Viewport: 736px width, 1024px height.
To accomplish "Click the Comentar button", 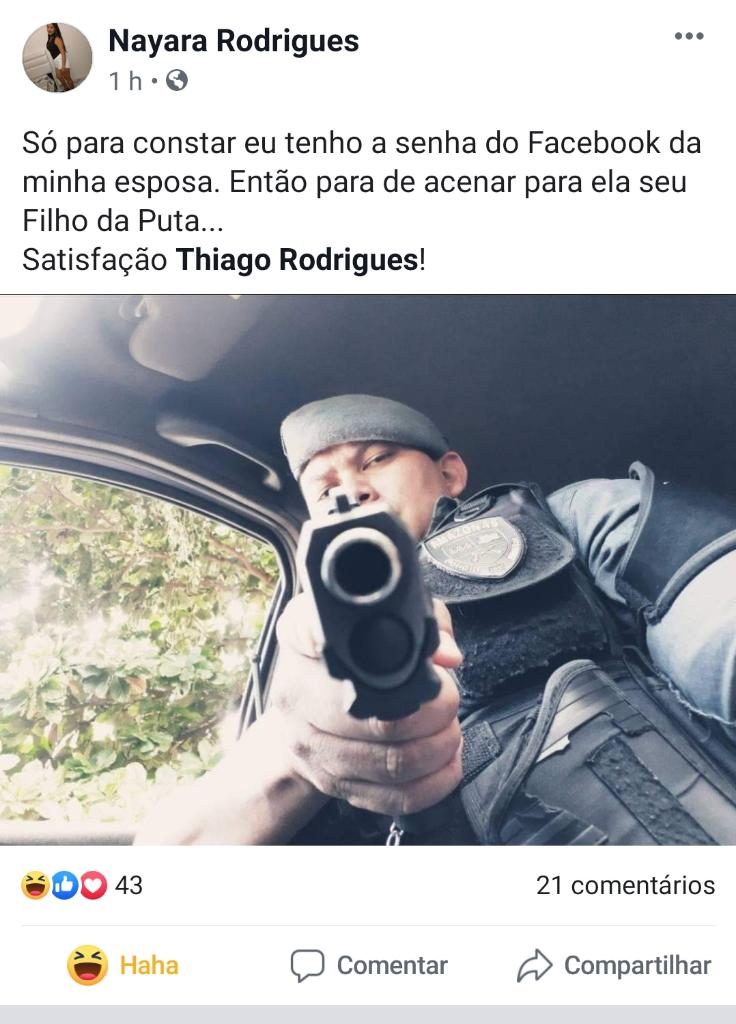I will pos(369,965).
